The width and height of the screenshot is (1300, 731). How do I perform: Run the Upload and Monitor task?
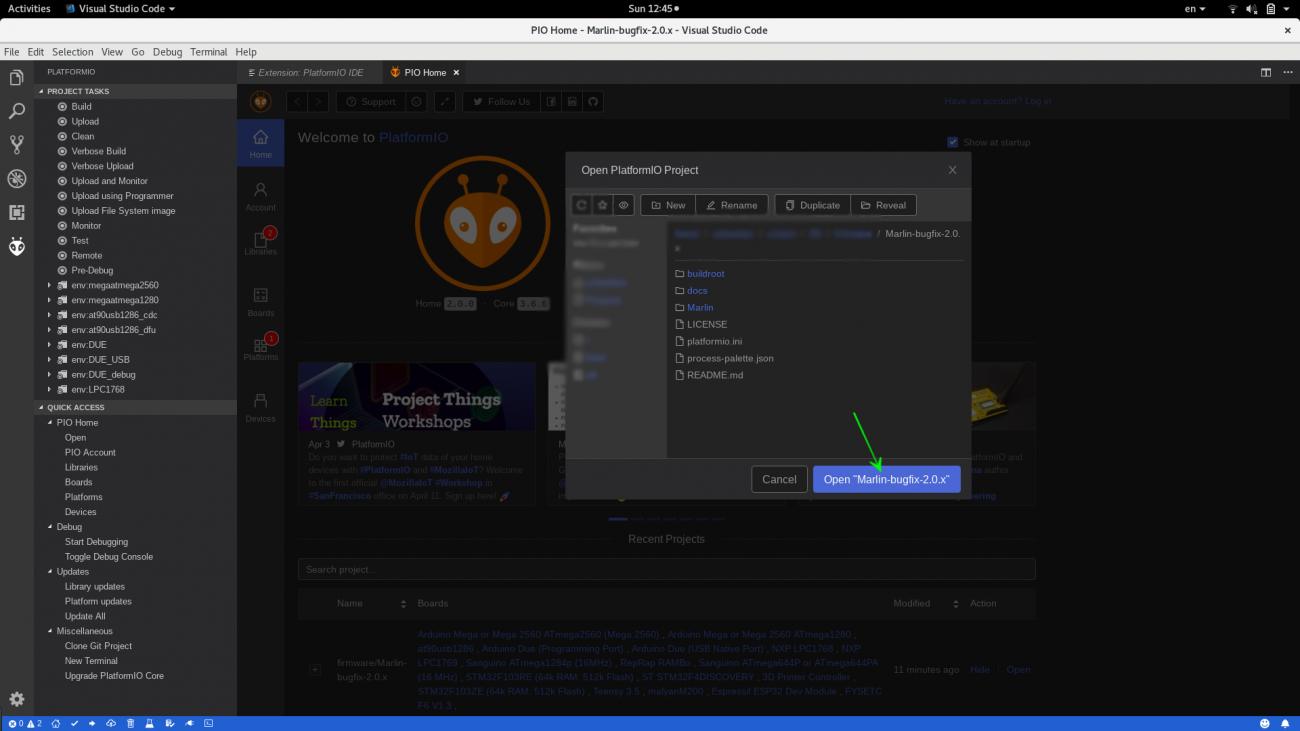click(109, 181)
